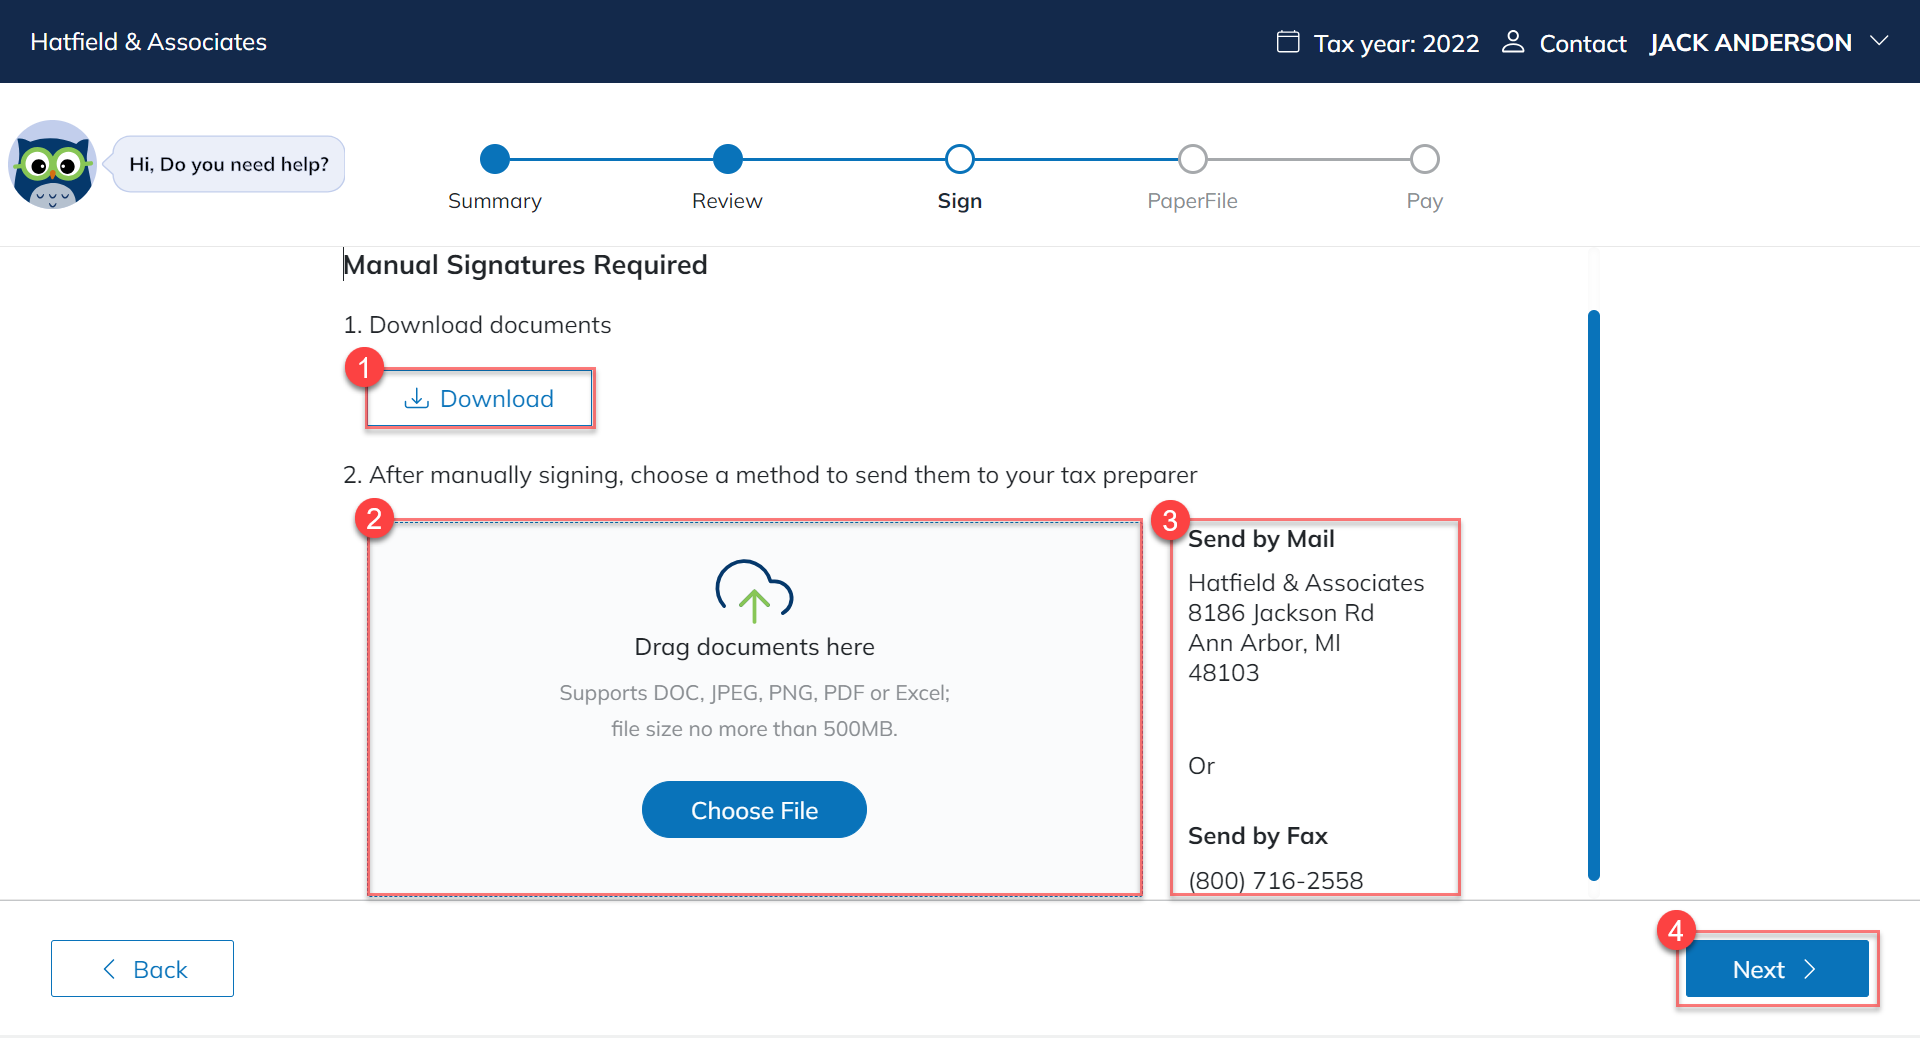Click the blue vertical scrollbar
The width and height of the screenshot is (1920, 1038).
click(x=1593, y=595)
